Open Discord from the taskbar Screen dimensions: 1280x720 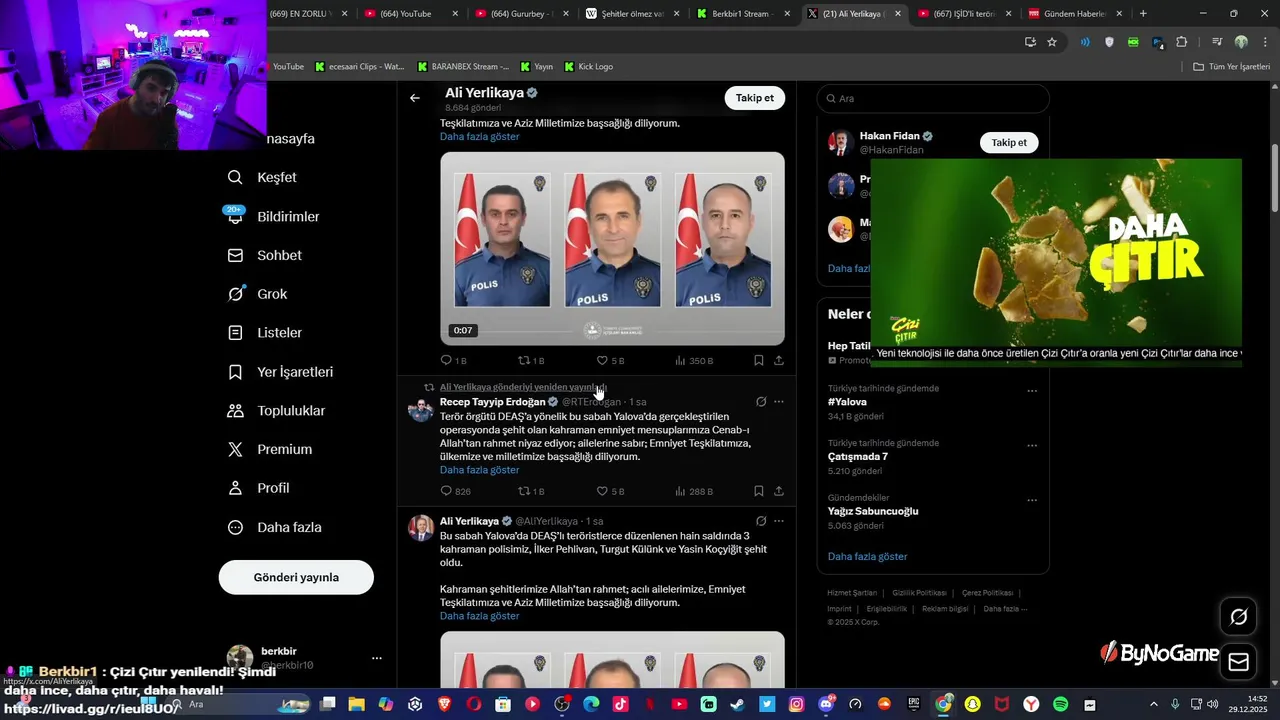826,704
